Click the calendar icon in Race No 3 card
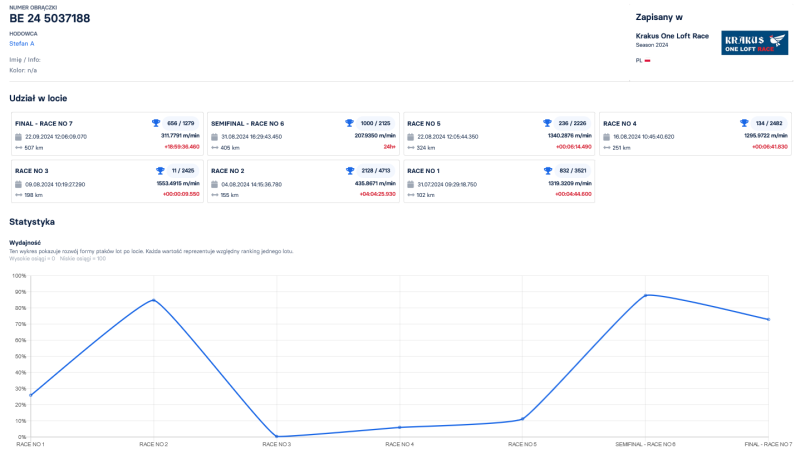The height and width of the screenshot is (459, 800). click(18, 184)
